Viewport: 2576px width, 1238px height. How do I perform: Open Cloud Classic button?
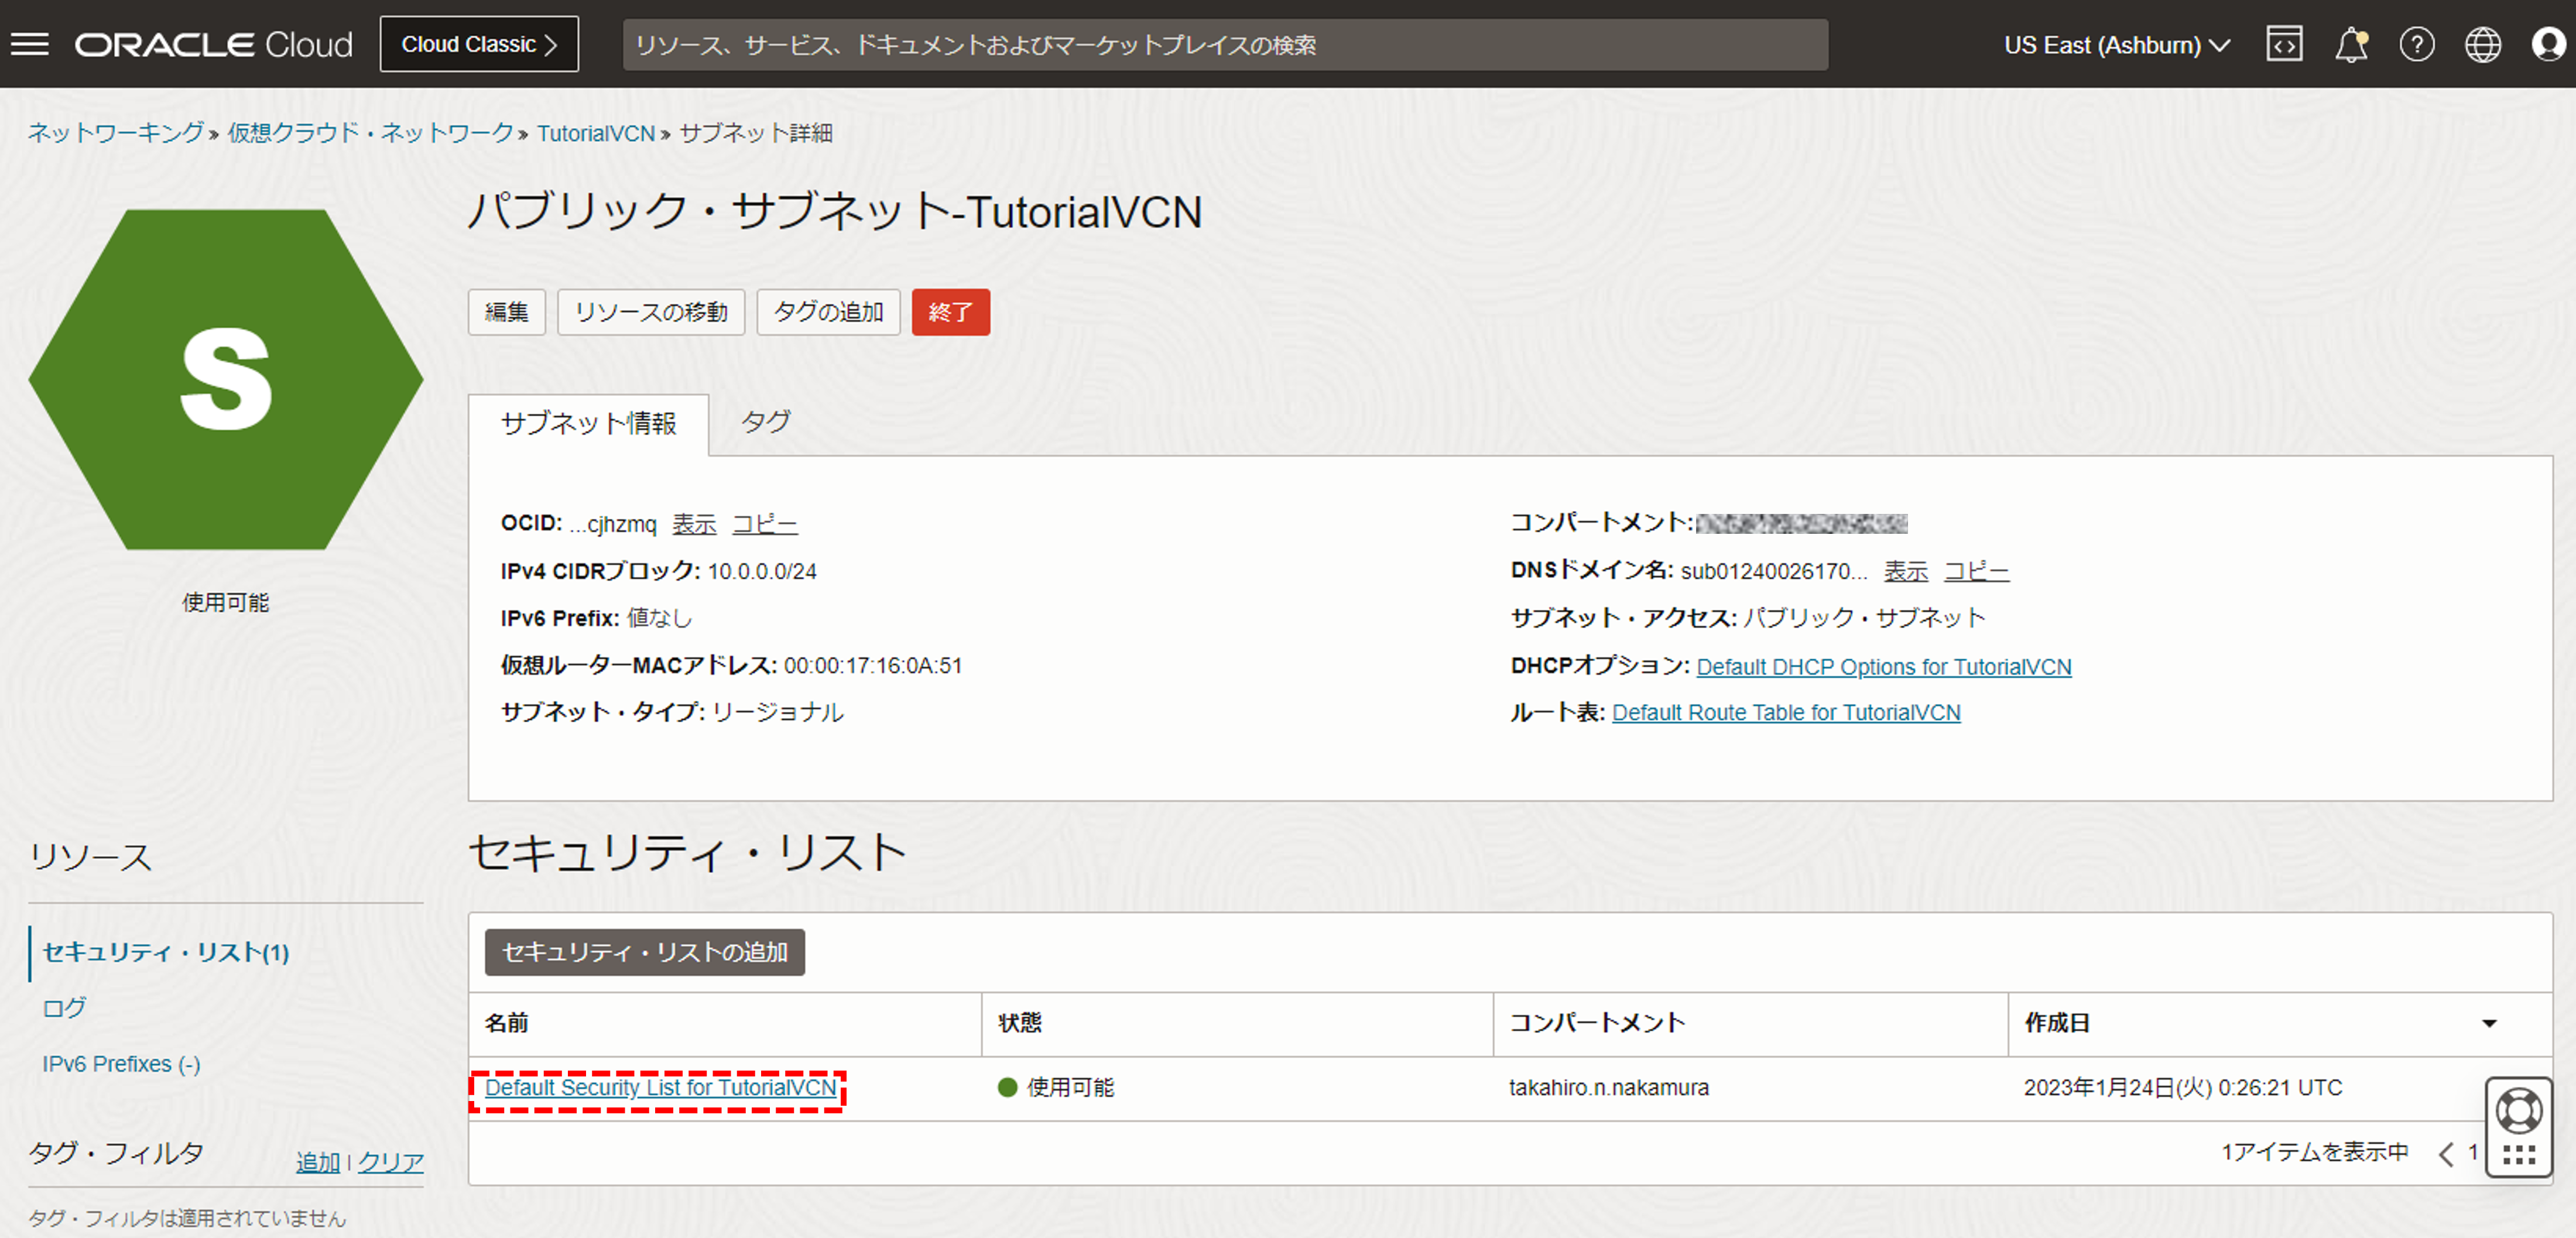pos(479,44)
